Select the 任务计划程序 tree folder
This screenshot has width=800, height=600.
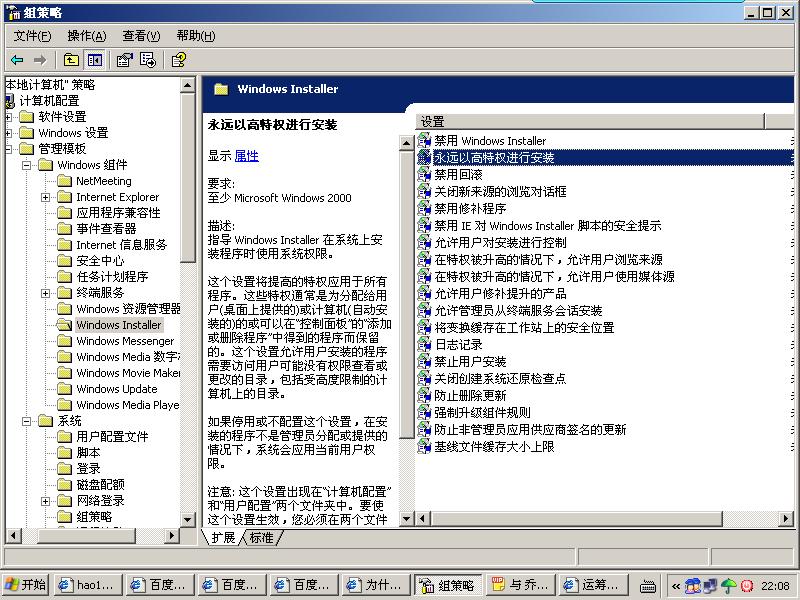tap(112, 277)
